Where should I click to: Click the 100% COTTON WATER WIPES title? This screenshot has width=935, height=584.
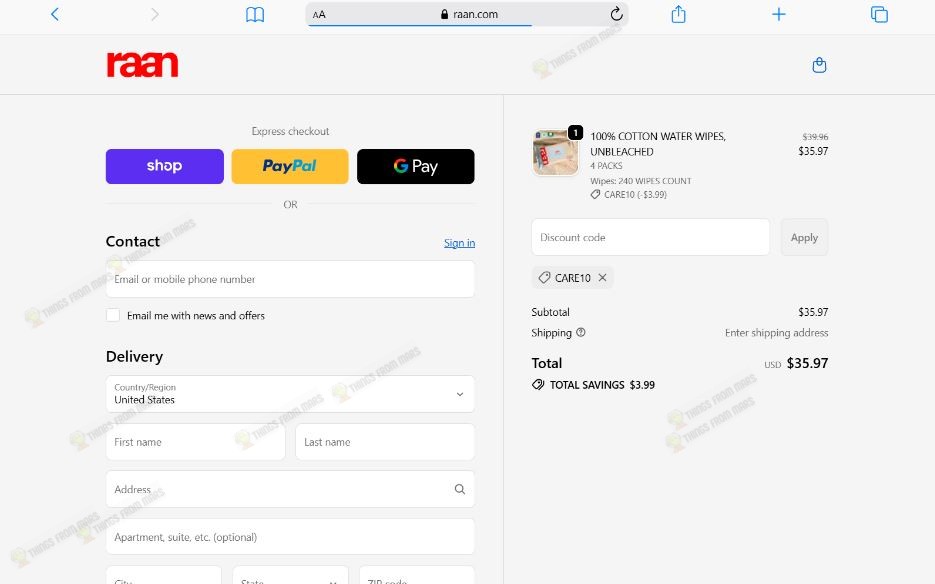pos(658,144)
